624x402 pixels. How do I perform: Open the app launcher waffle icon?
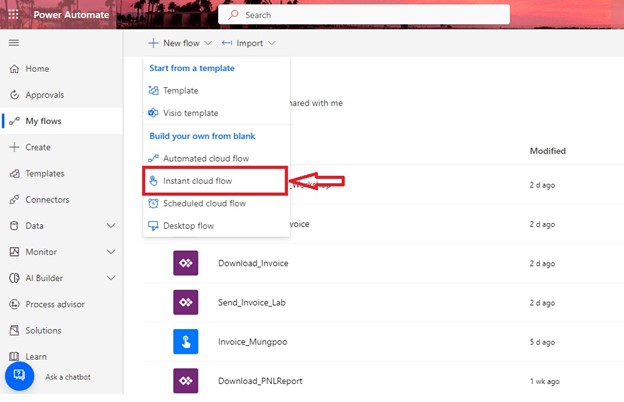(x=13, y=15)
